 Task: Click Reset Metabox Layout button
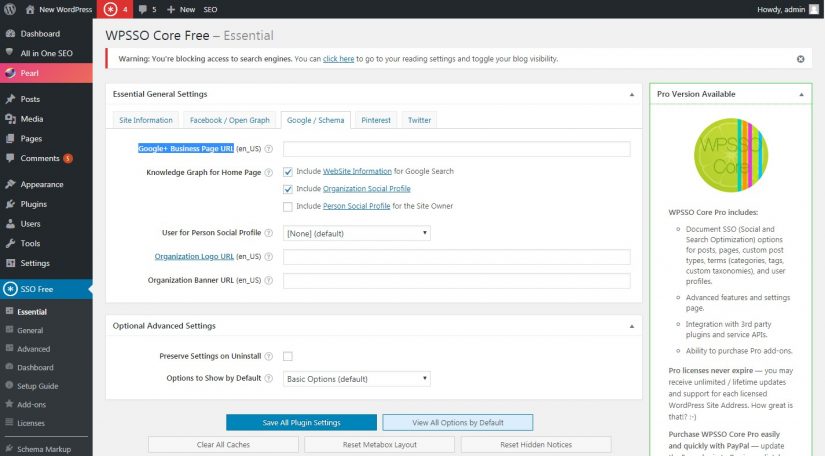379,444
